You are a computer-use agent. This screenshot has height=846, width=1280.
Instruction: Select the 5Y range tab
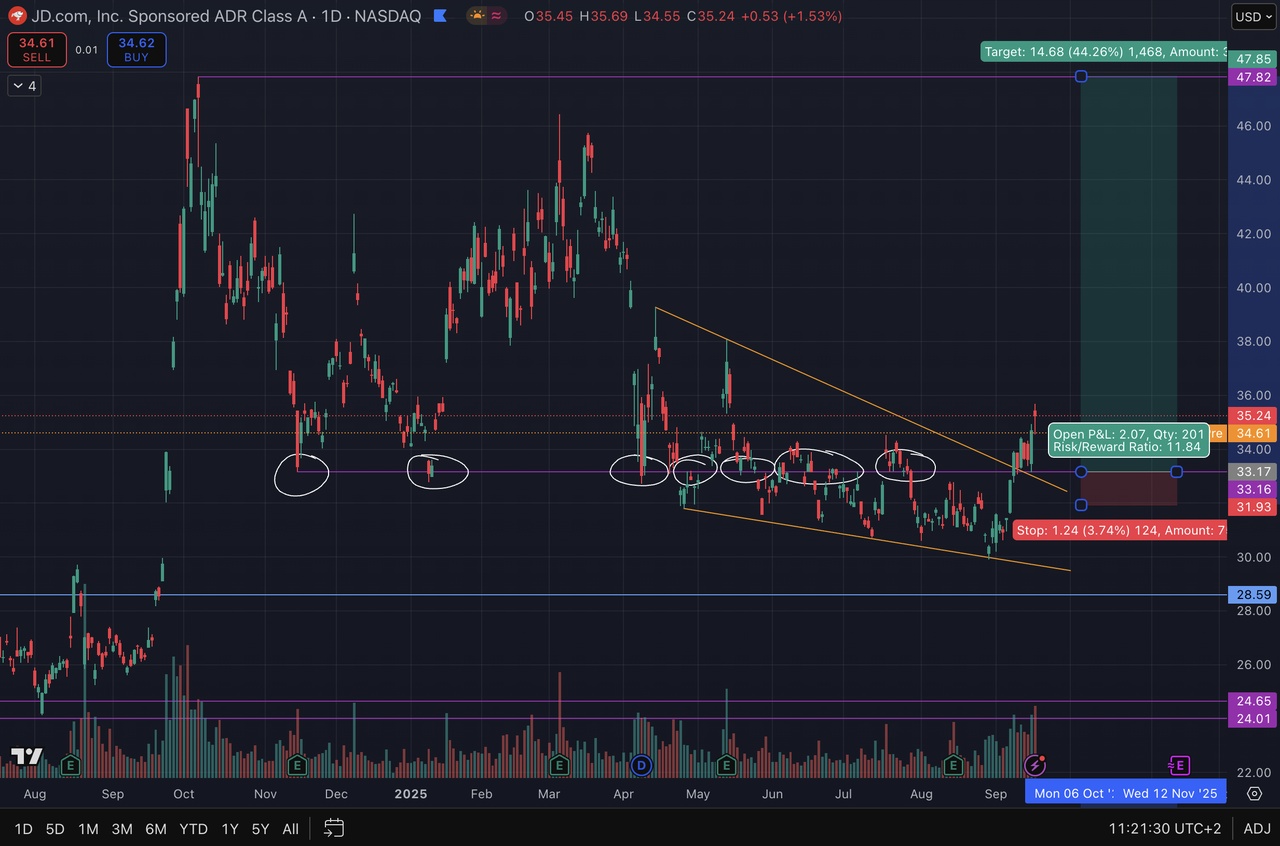[x=260, y=829]
